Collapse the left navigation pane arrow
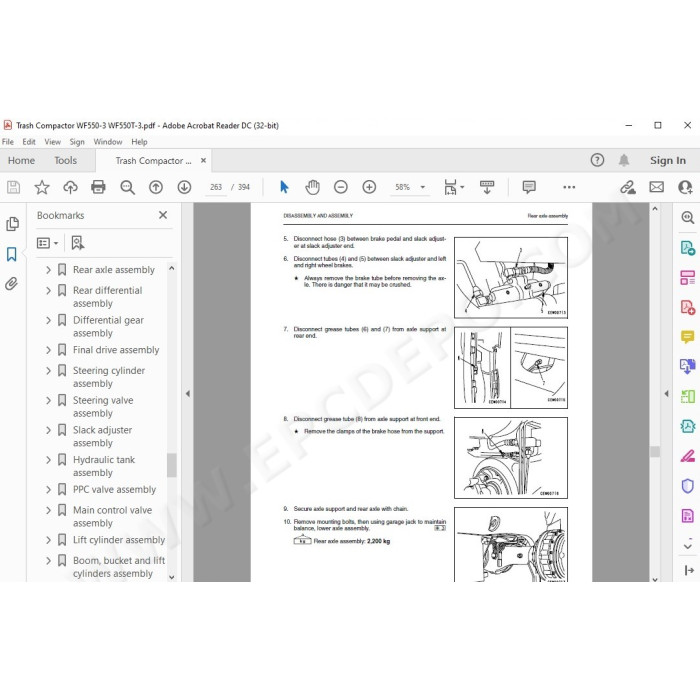 point(188,393)
